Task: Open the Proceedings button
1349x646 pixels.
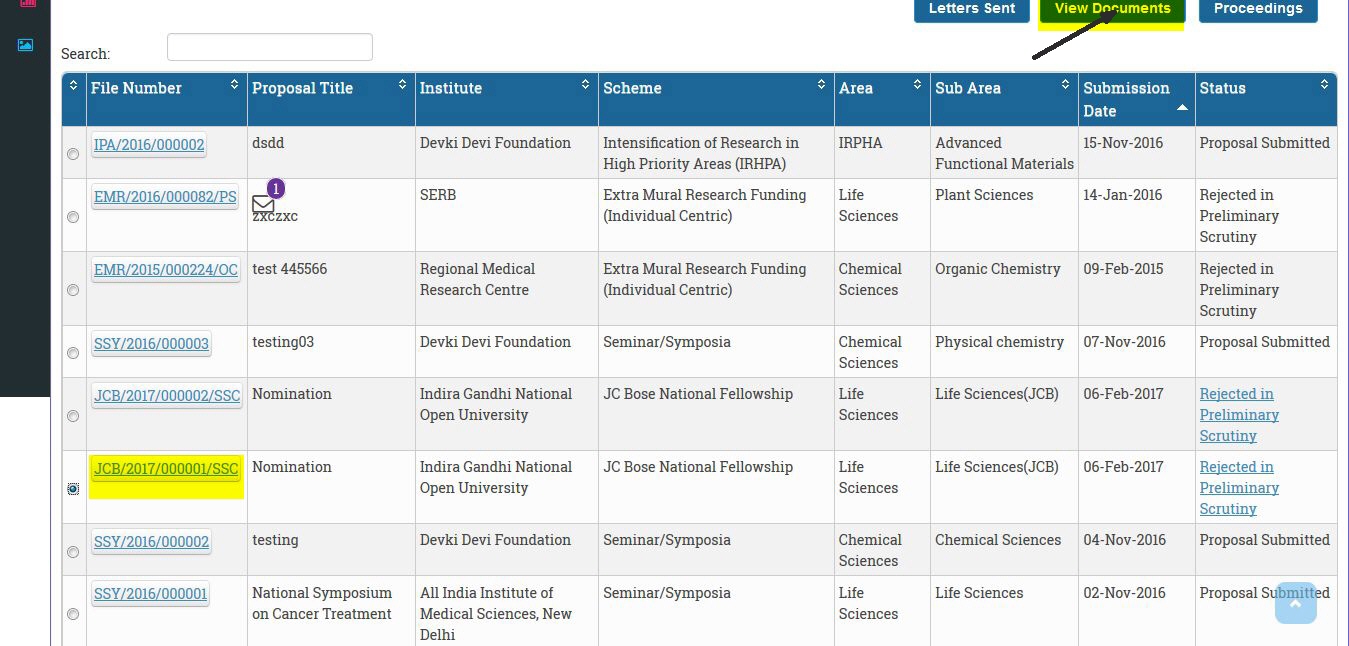Action: click(x=1257, y=9)
